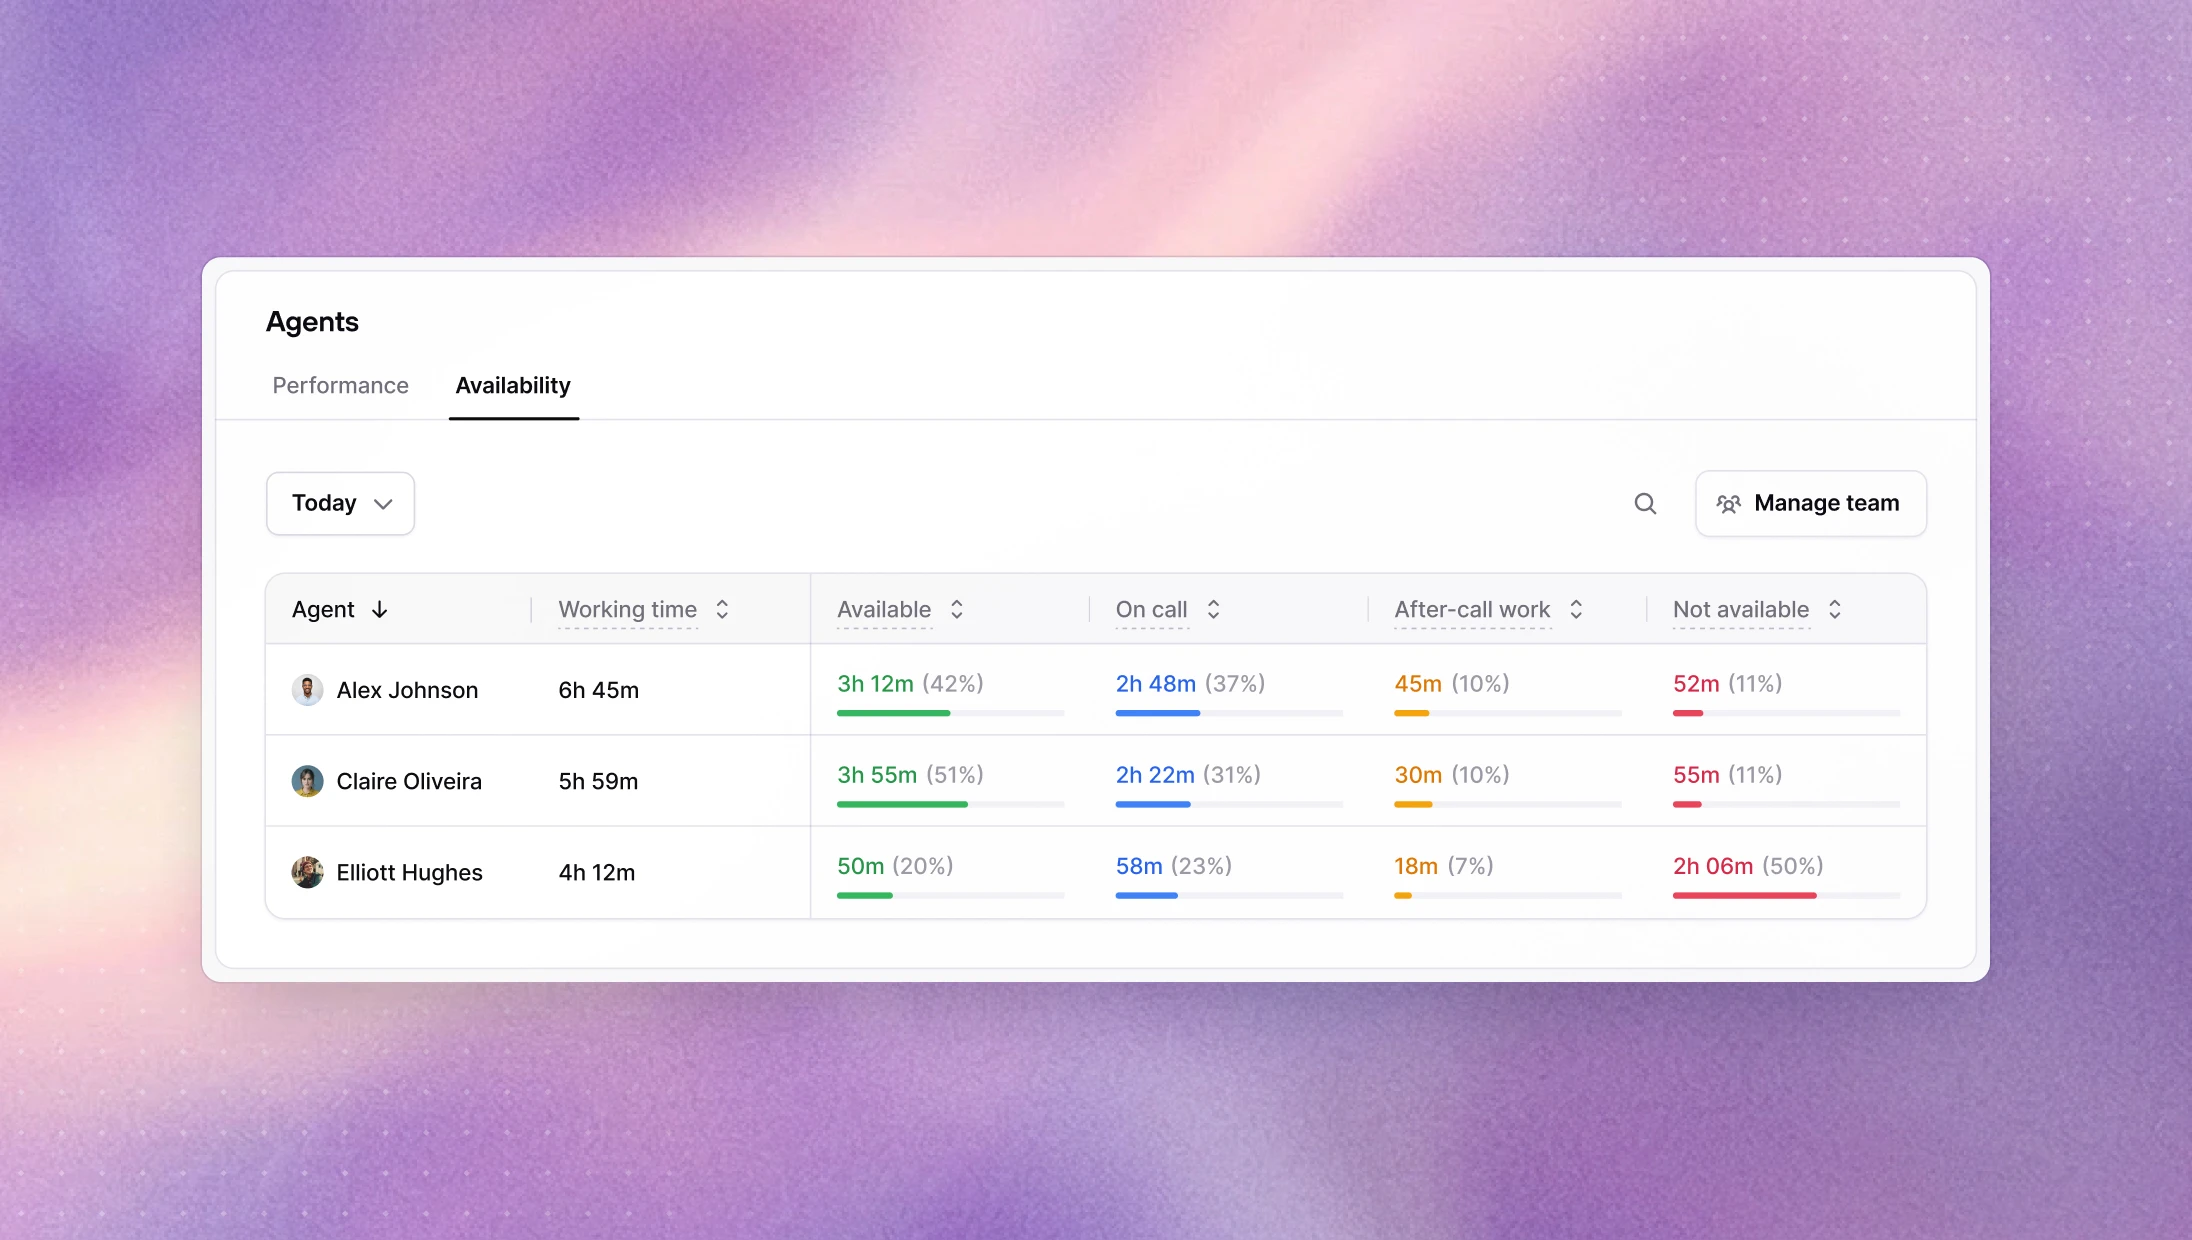Click Claire Oliveira's blue On call bar
The image size is (2192, 1240).
coord(1152,804)
